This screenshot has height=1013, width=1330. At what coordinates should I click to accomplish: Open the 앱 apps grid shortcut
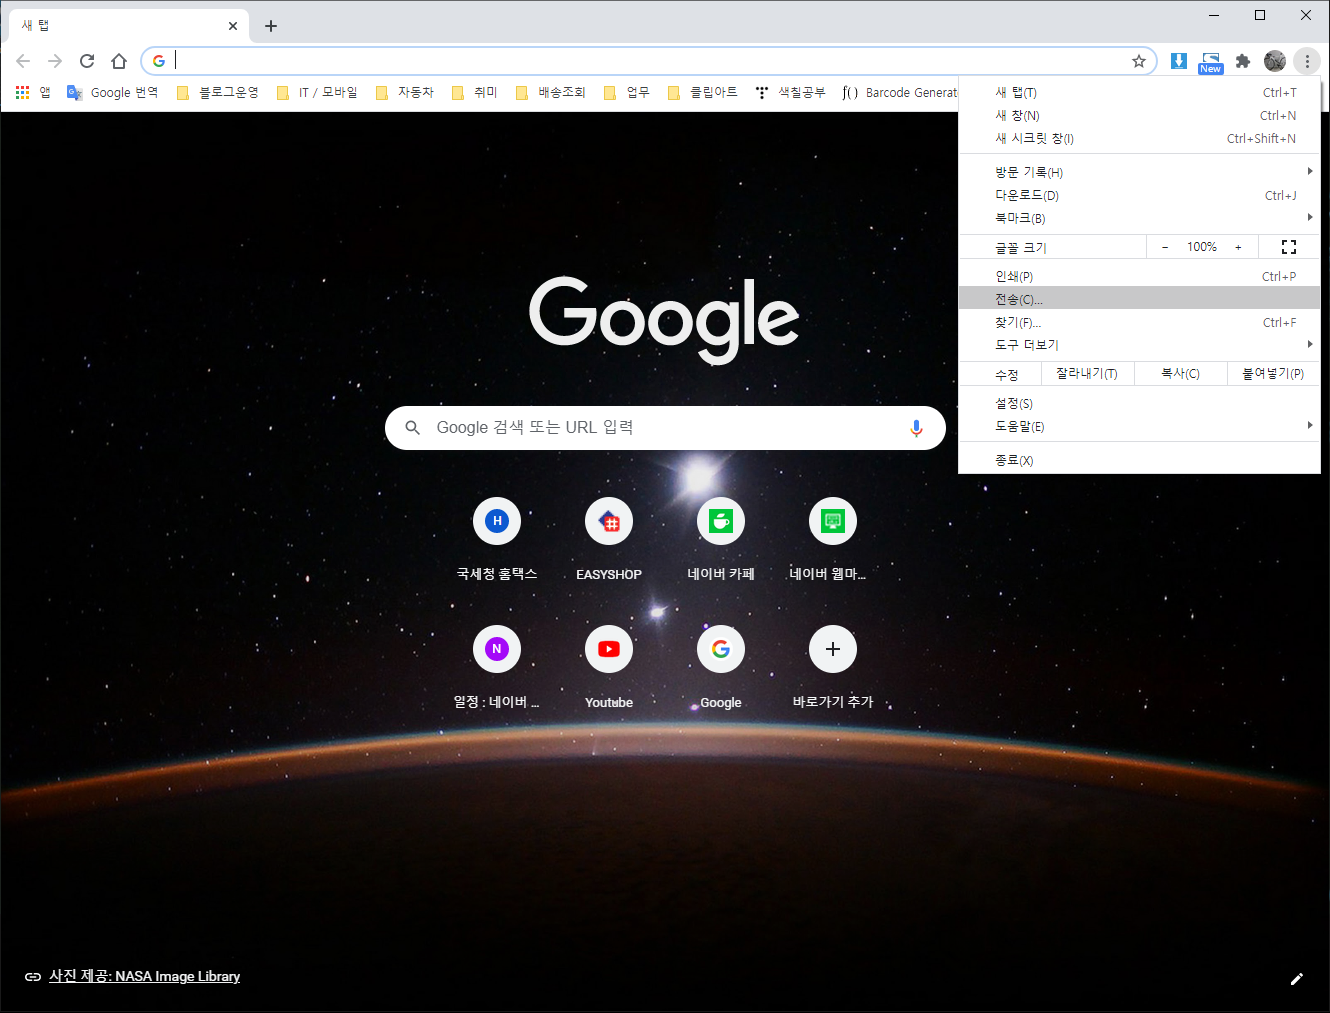tap(33, 92)
